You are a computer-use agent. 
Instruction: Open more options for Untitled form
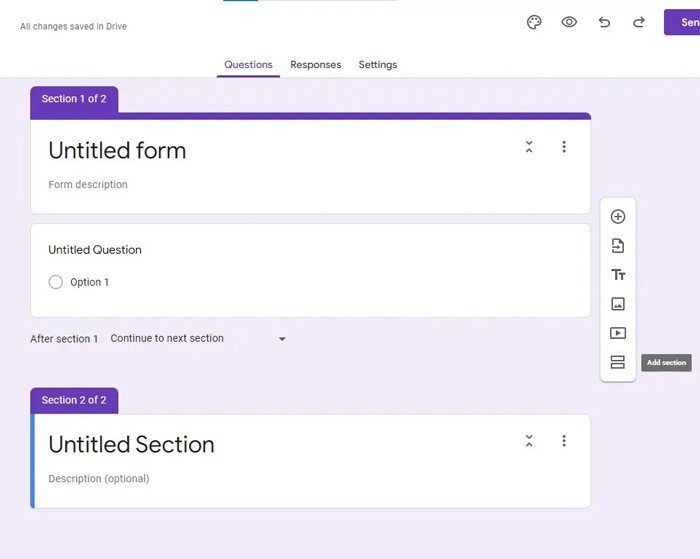point(564,147)
